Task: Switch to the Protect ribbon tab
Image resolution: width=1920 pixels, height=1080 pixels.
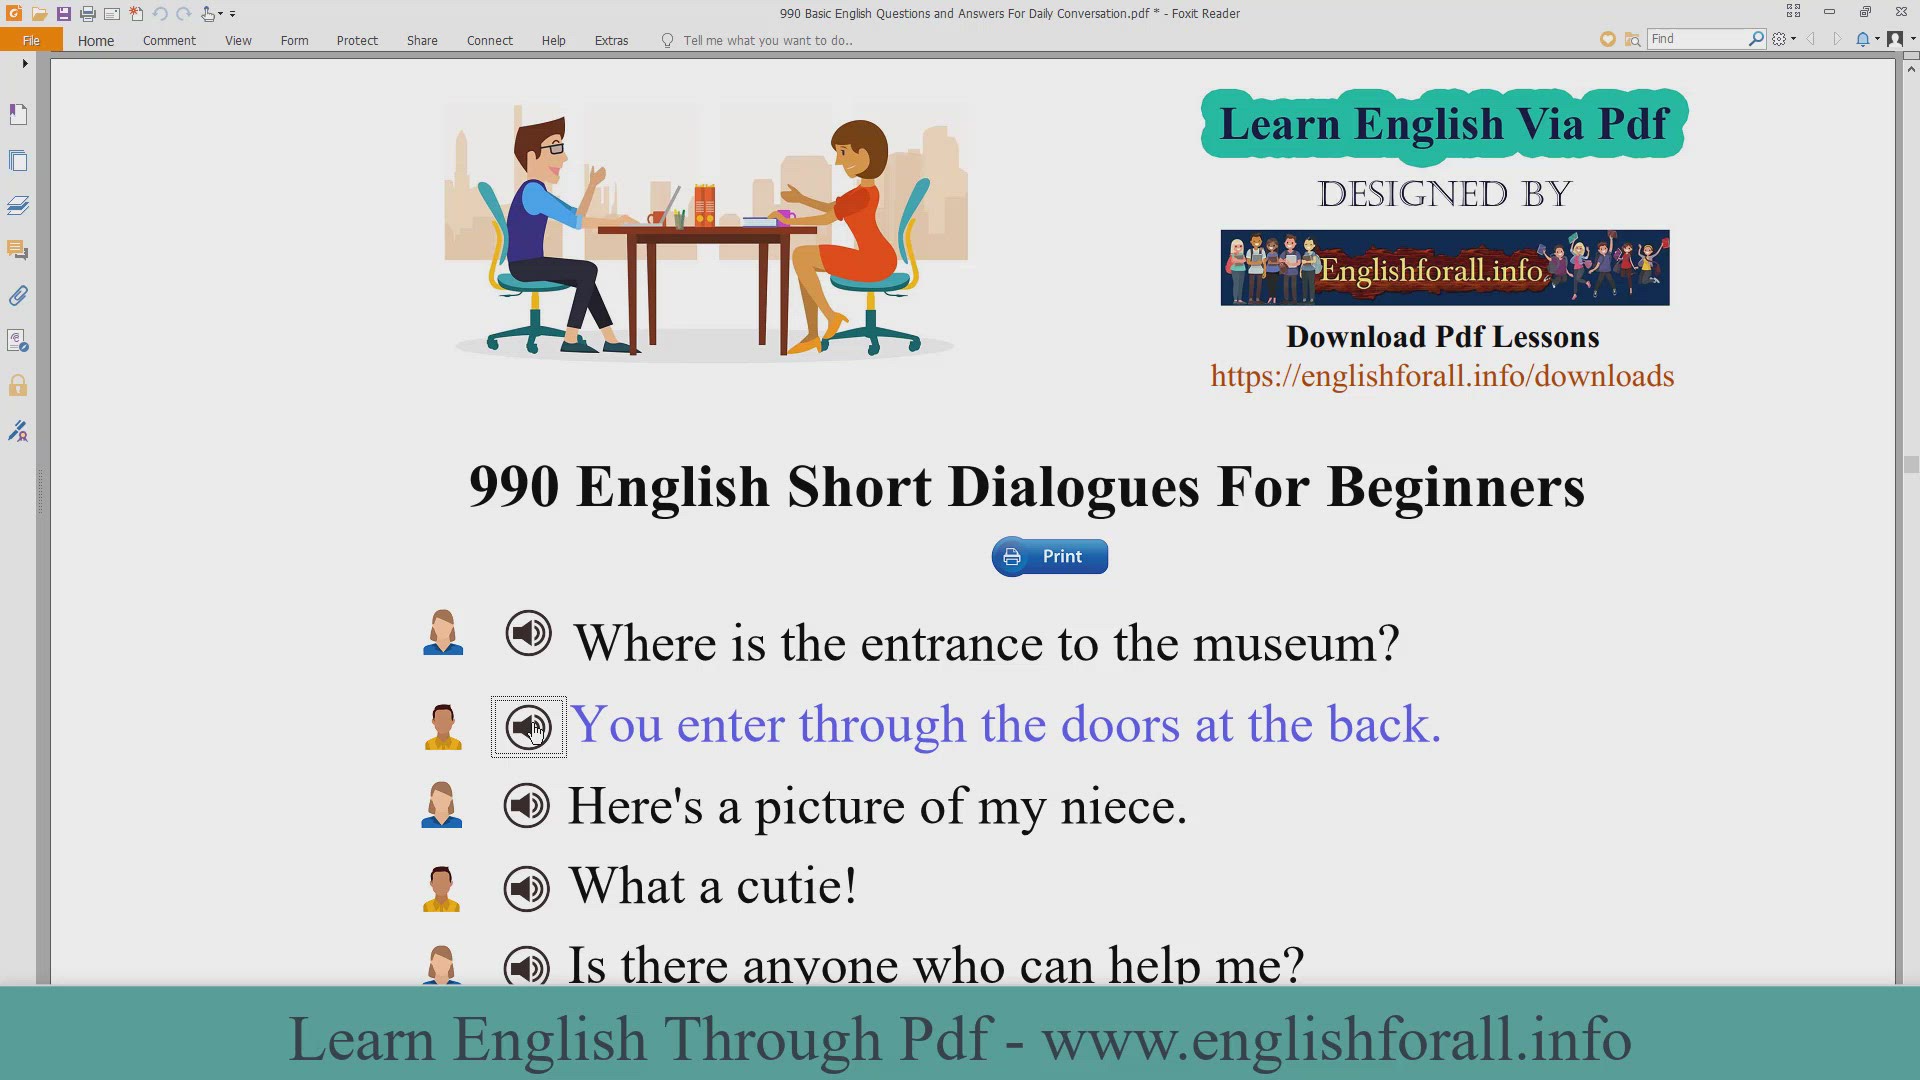Action: point(357,41)
